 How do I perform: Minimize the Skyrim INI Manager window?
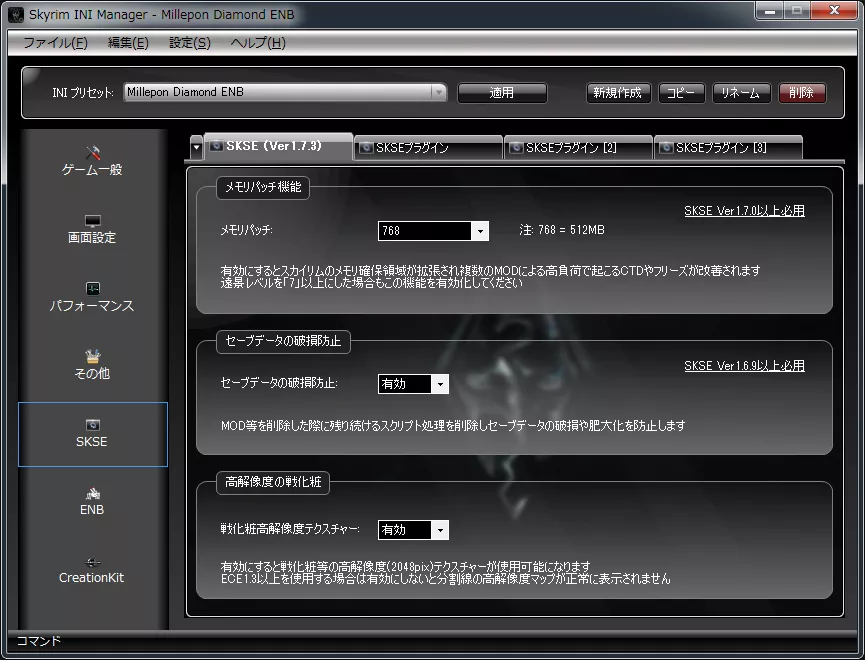[770, 10]
